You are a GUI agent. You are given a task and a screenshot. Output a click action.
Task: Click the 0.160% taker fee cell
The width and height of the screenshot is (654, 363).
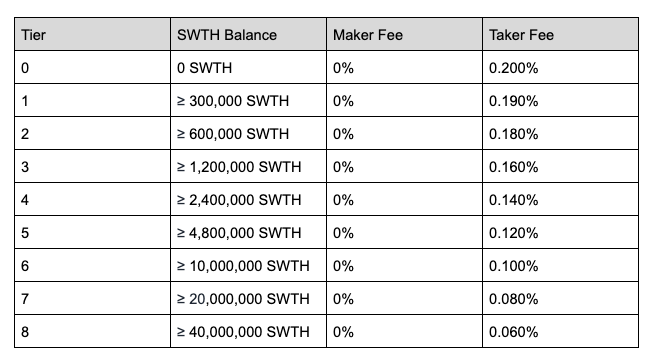click(561, 166)
